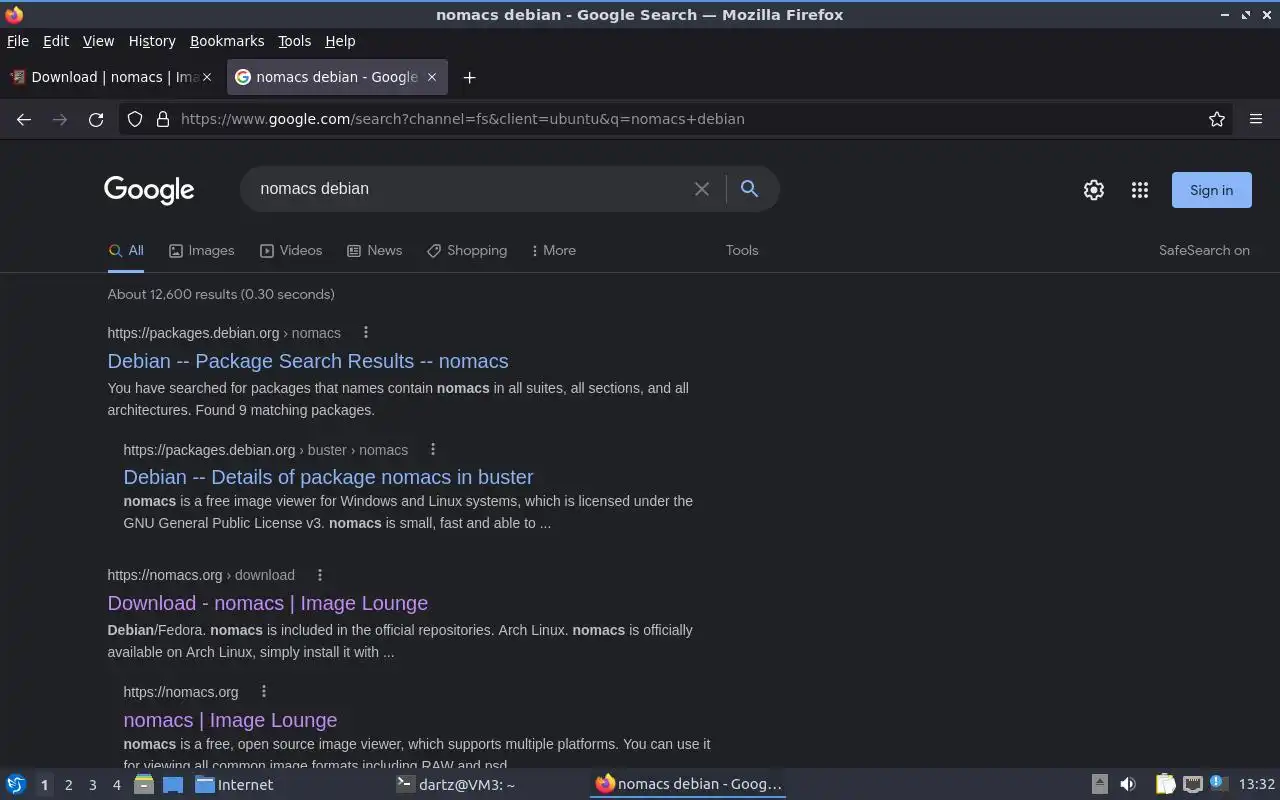Open LXQt start menu in taskbar
The height and width of the screenshot is (800, 1280).
coord(16,785)
